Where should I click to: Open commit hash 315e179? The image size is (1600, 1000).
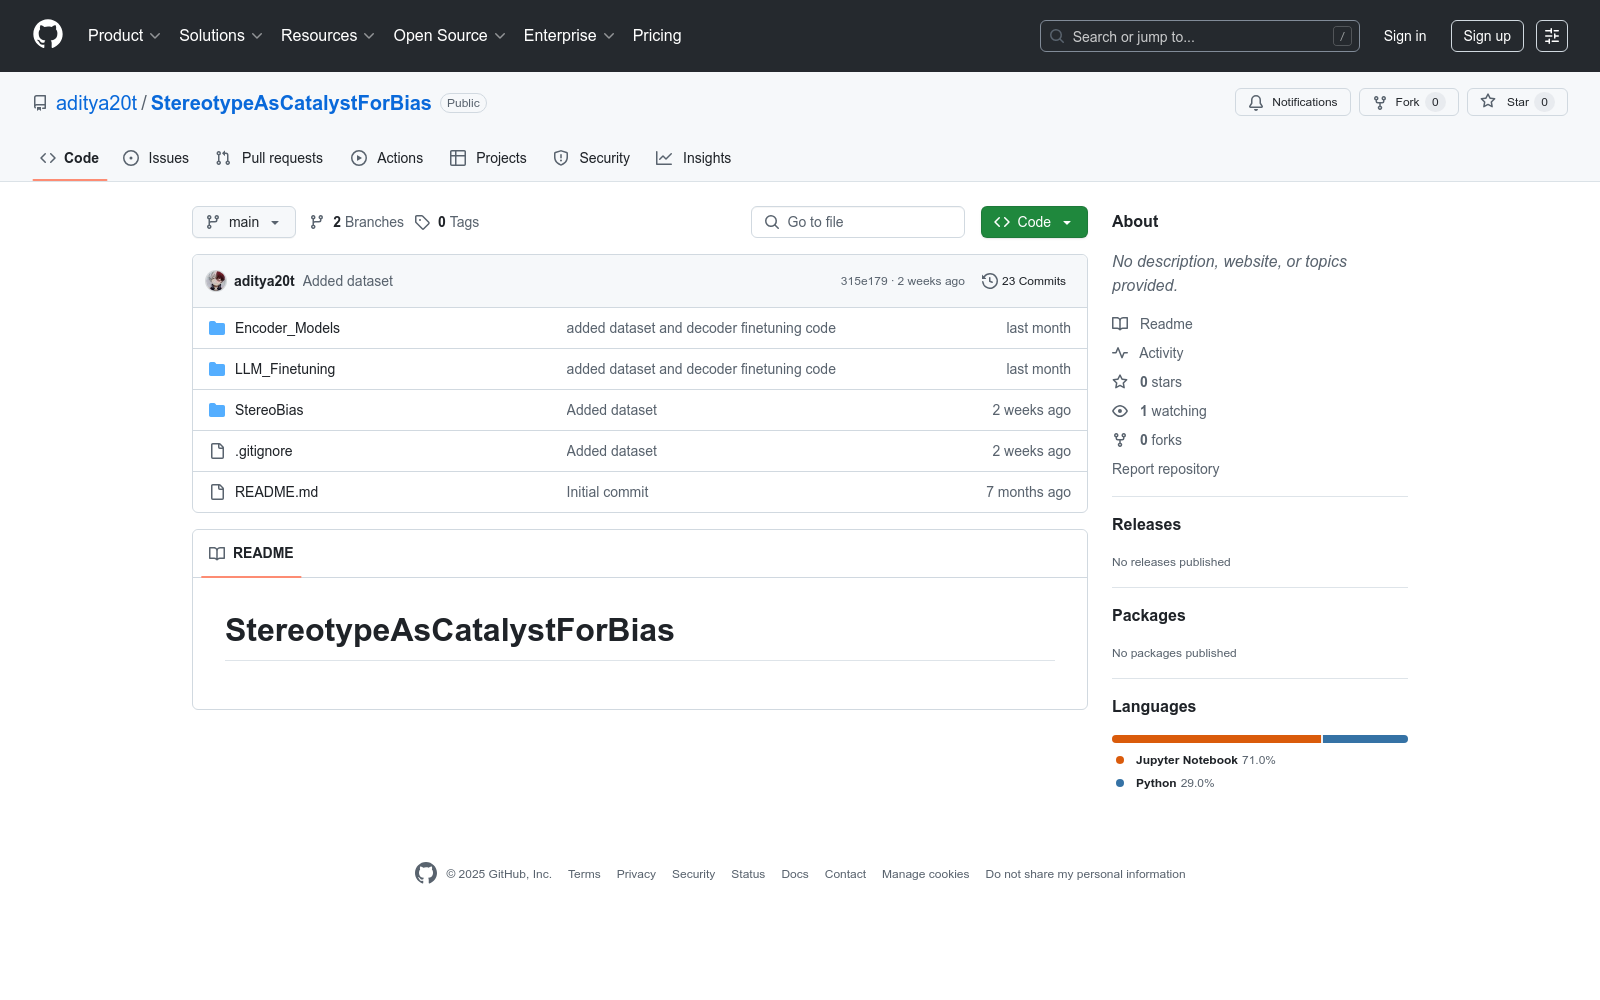tap(864, 281)
